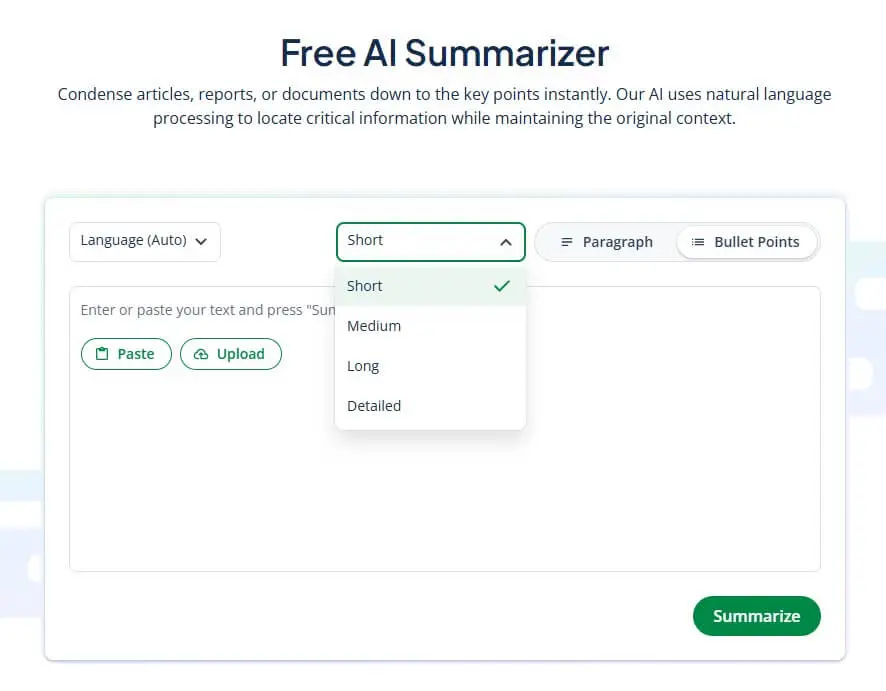Click the green checkmark beside Short
Image resolution: width=886 pixels, height=691 pixels.
[502, 286]
